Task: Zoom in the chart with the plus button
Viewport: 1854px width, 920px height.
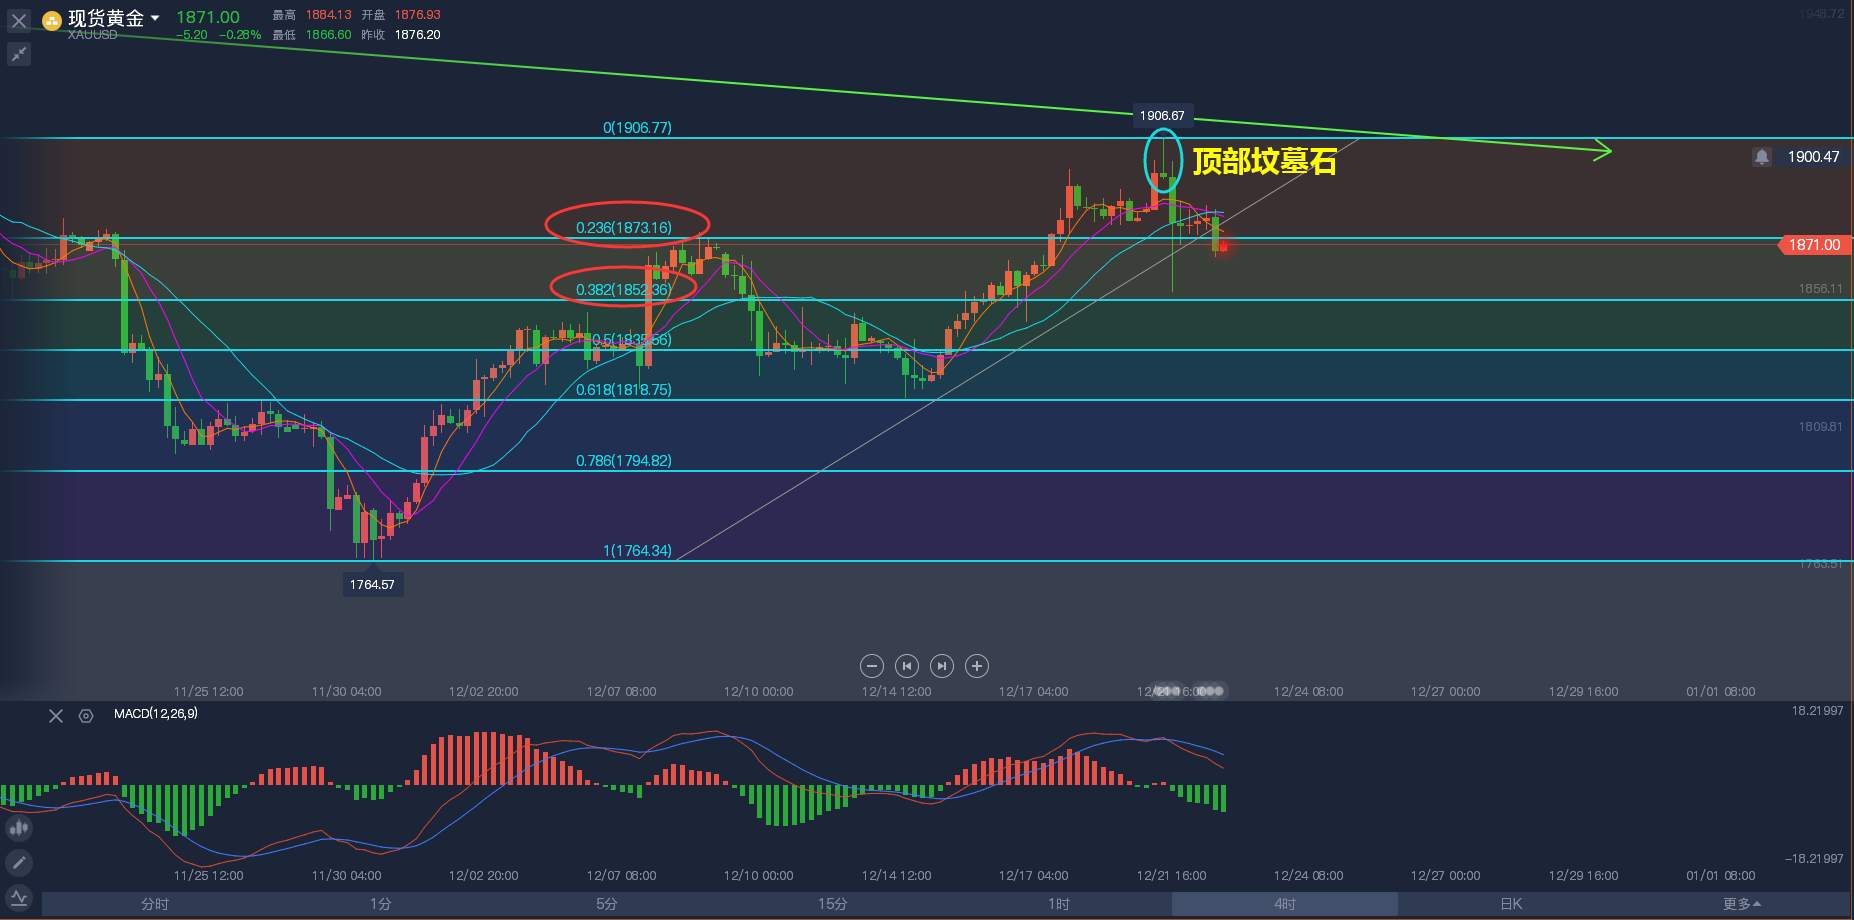Action: tap(977, 666)
